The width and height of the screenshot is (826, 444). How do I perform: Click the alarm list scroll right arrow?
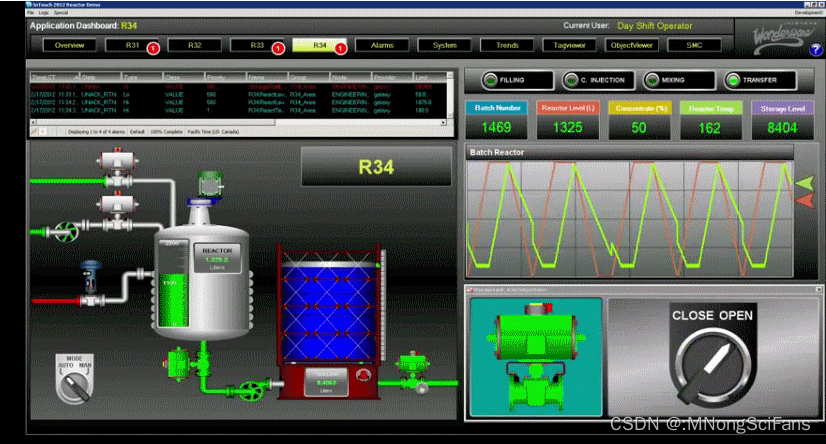tap(444, 122)
